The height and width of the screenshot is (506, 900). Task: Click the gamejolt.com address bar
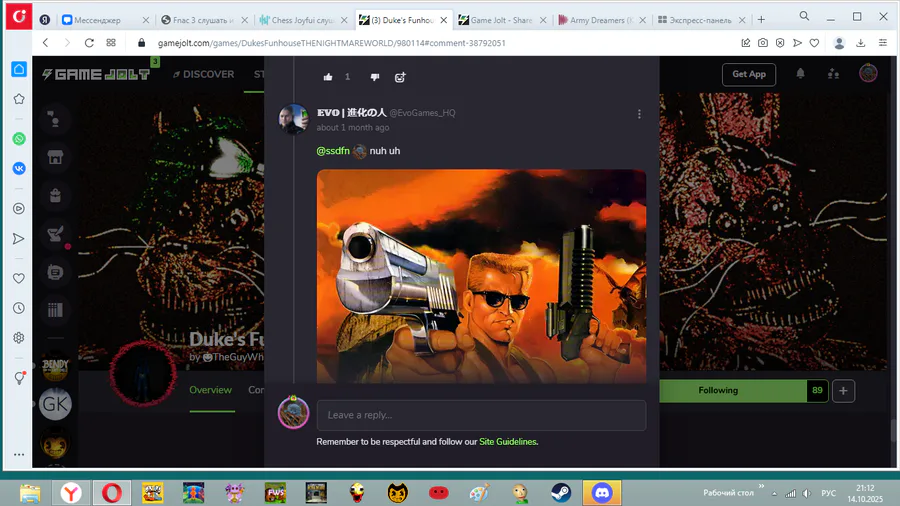(332, 43)
